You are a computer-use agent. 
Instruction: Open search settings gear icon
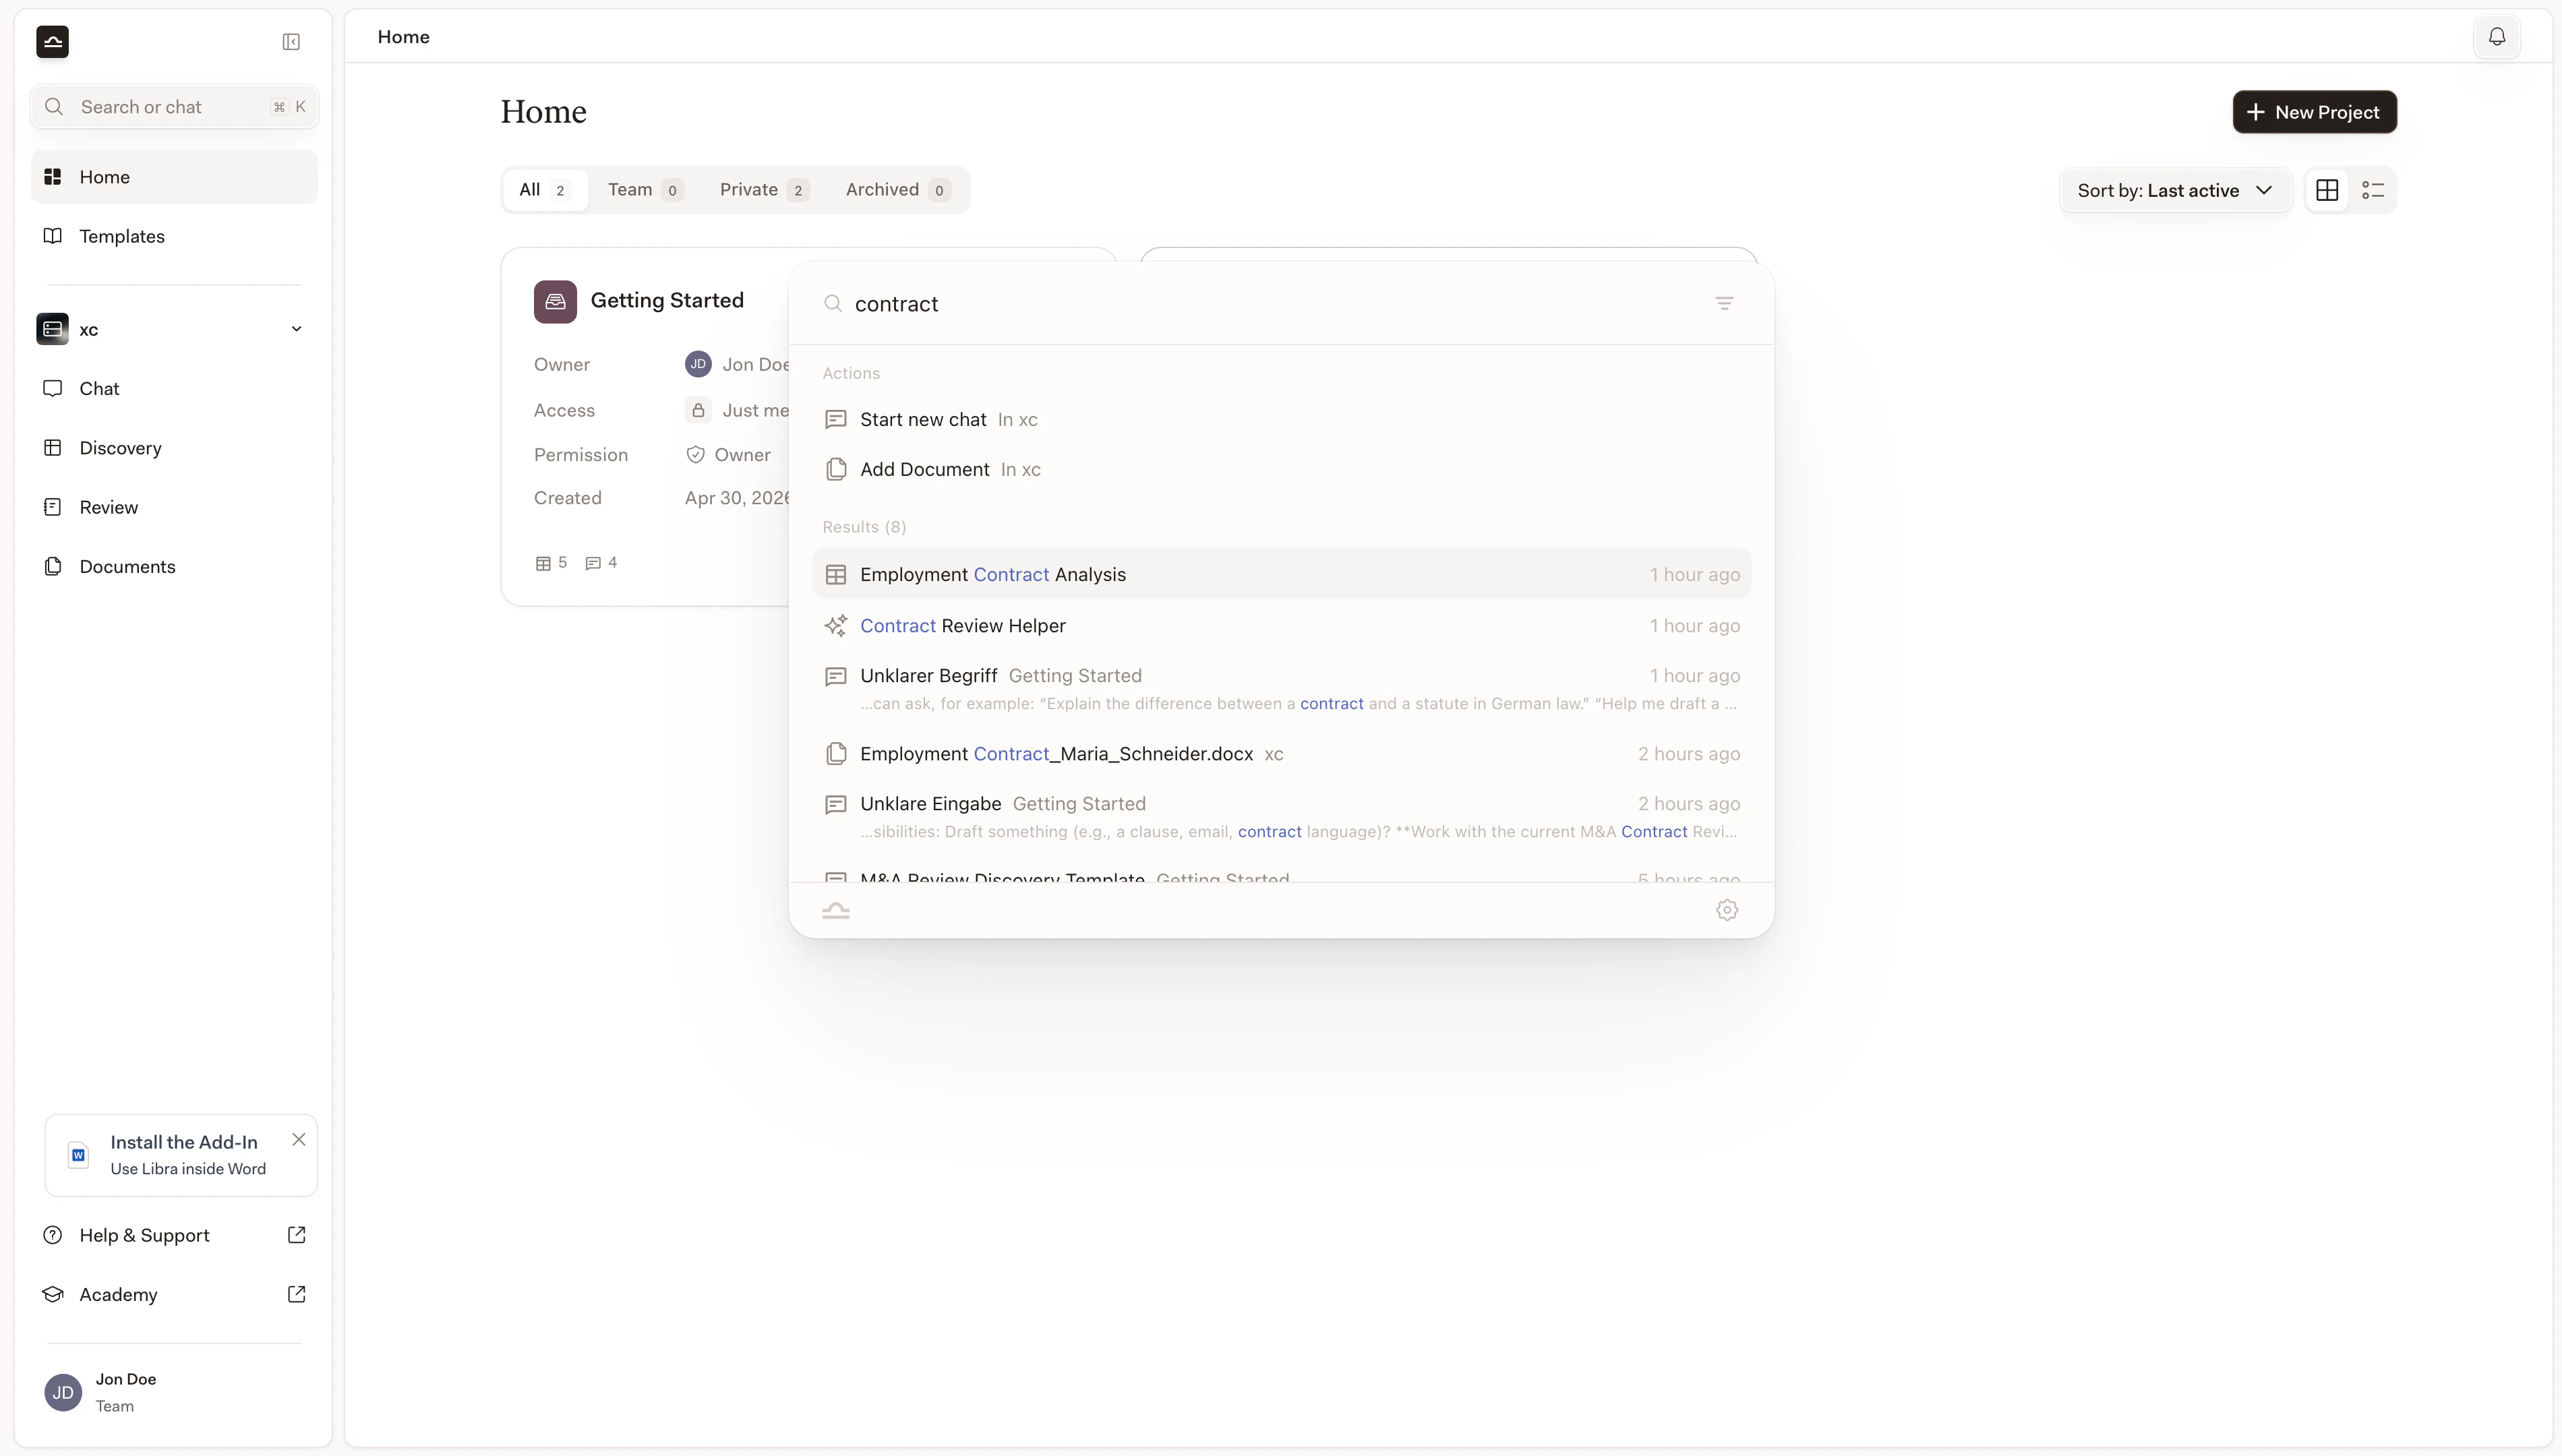click(x=1727, y=910)
